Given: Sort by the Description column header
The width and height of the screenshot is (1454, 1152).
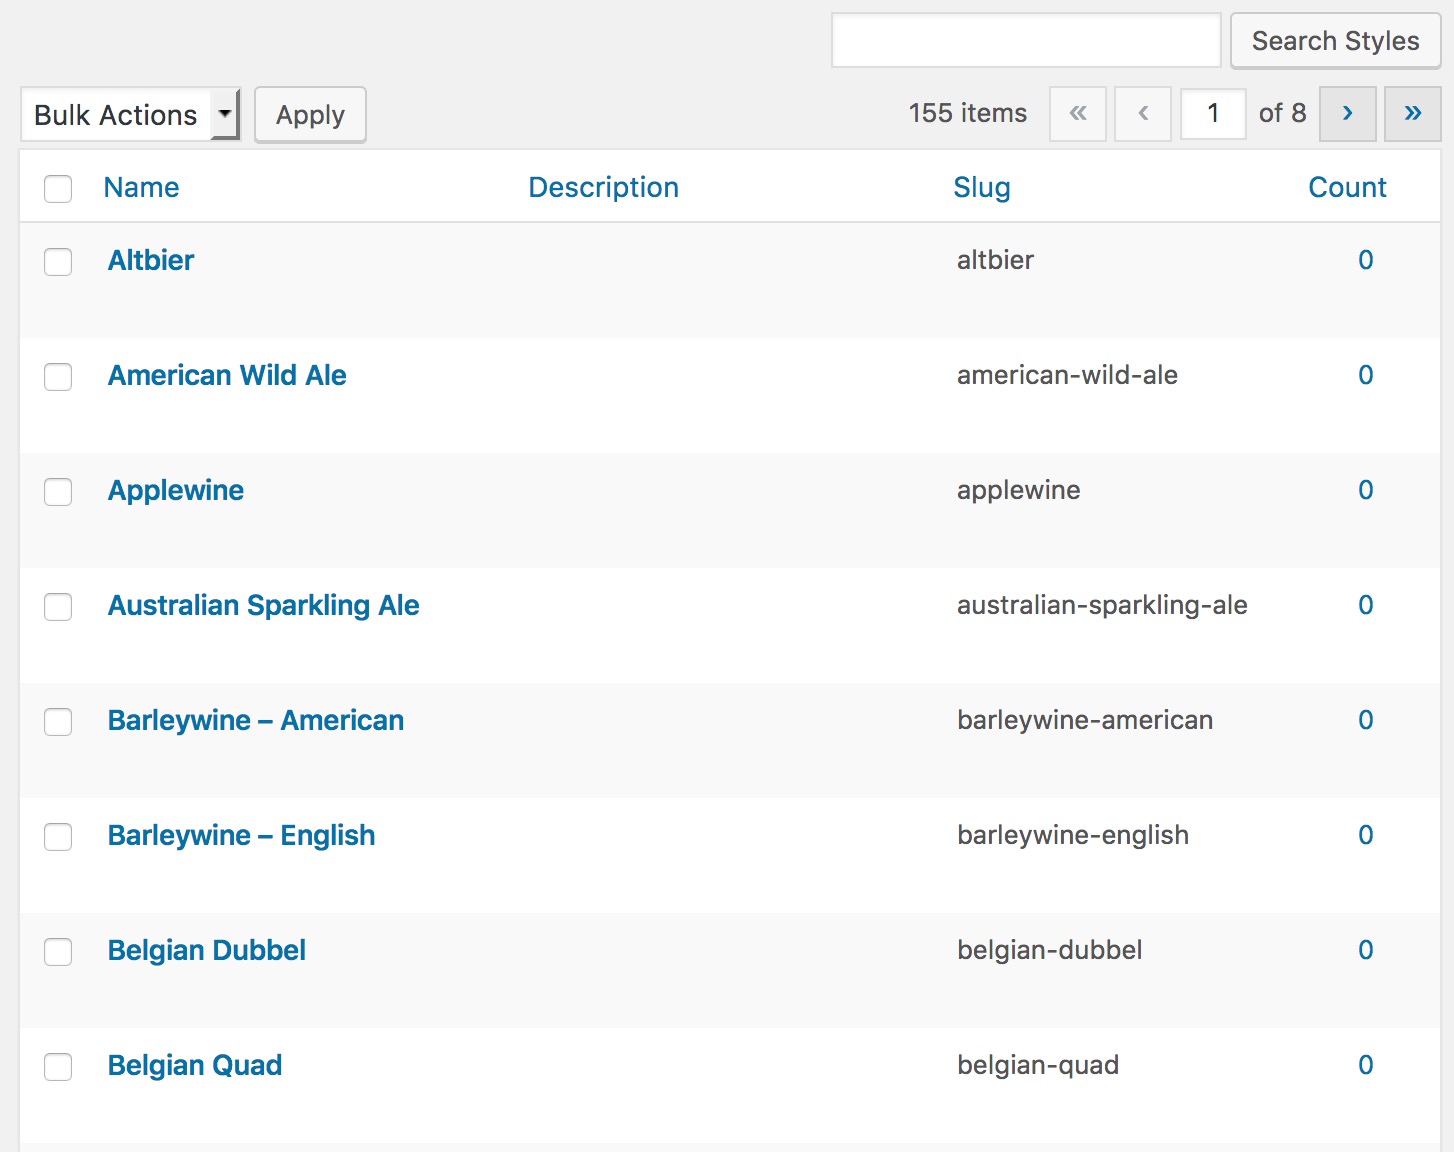Looking at the screenshot, I should [x=603, y=187].
